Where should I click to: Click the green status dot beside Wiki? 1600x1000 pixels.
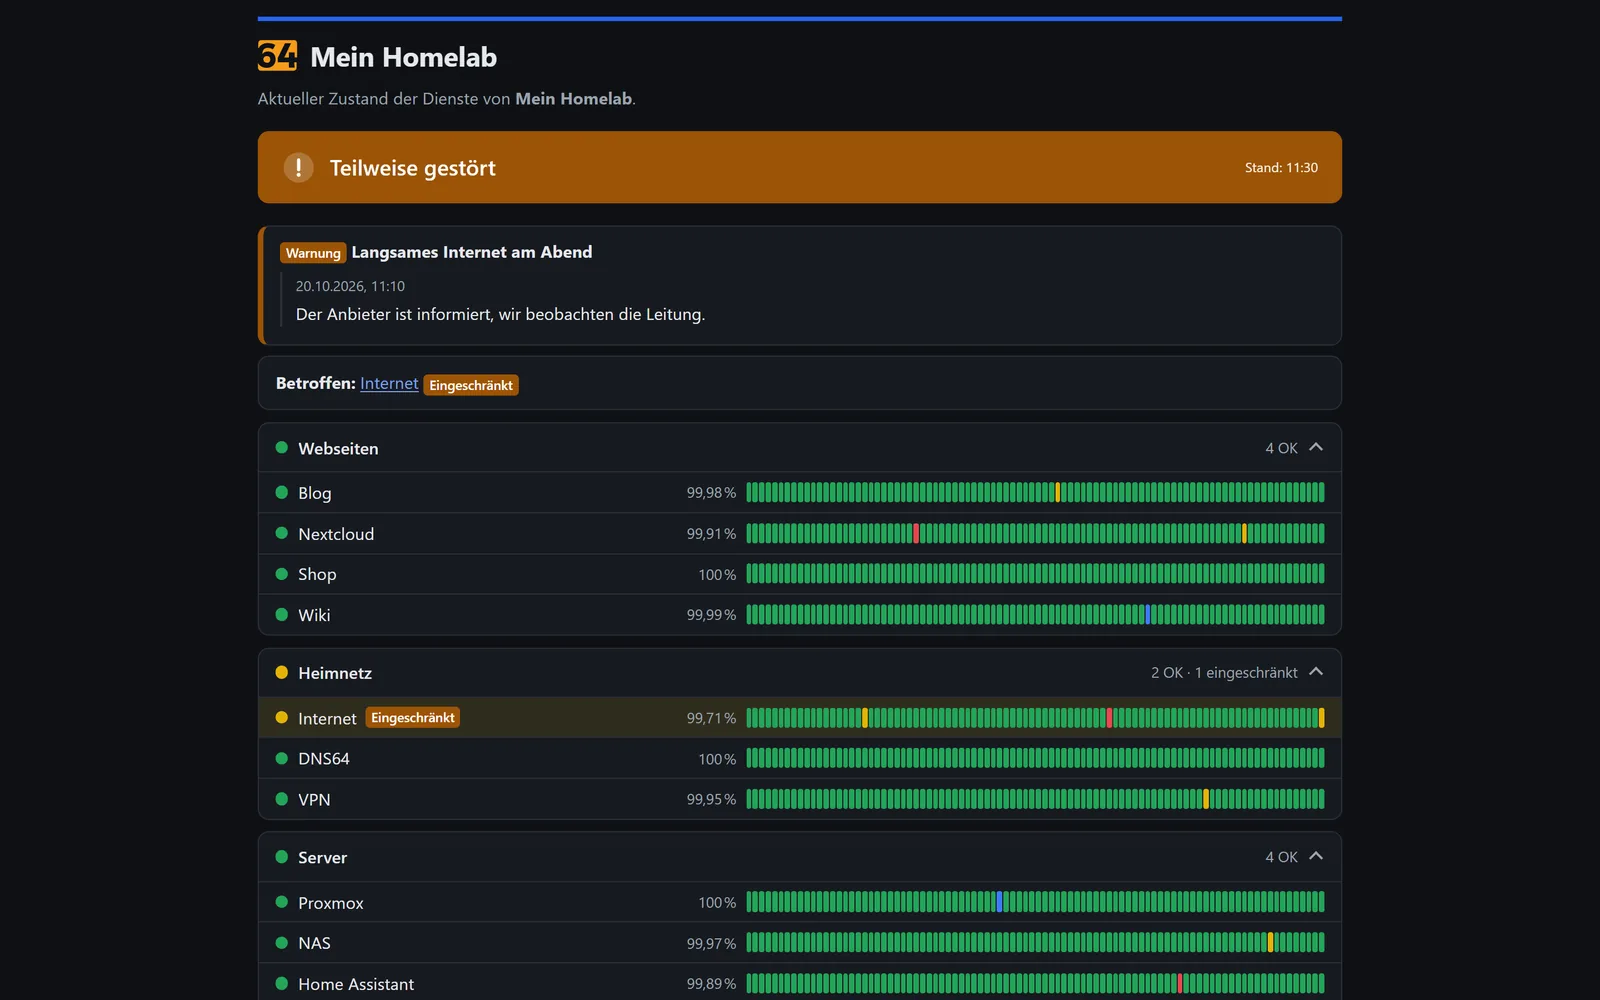pyautogui.click(x=282, y=615)
